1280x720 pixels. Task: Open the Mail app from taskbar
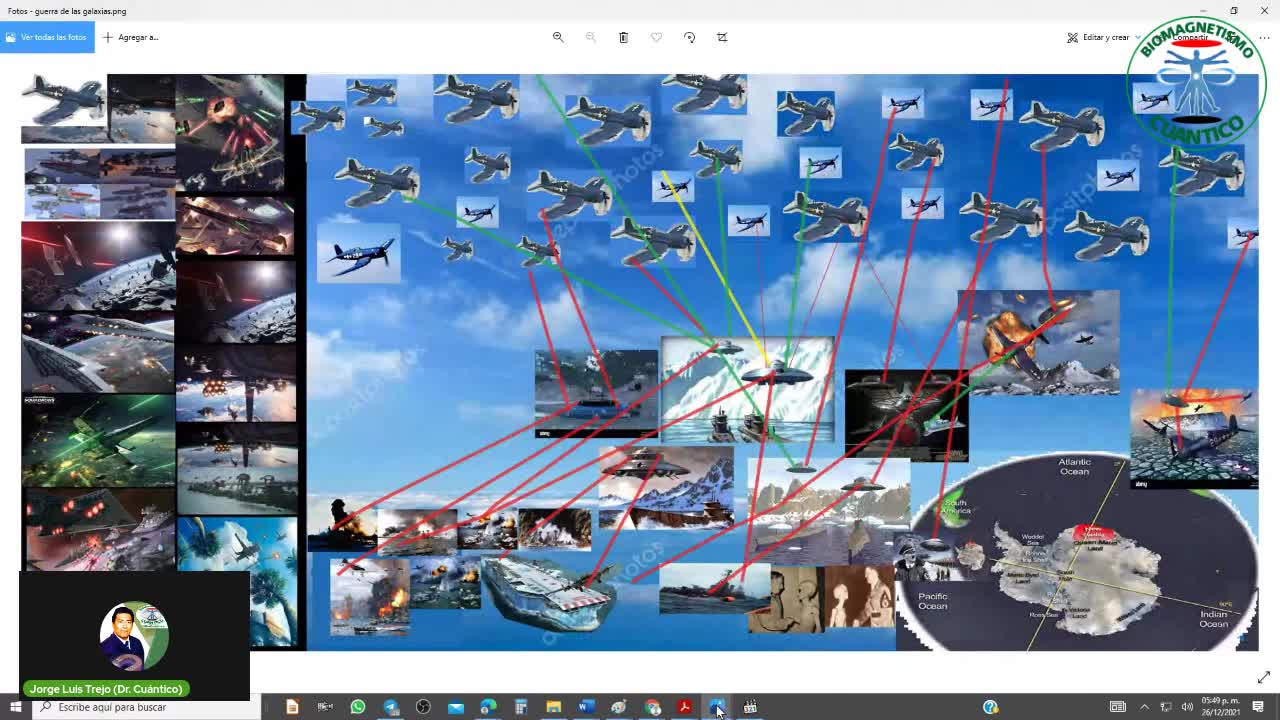456,707
